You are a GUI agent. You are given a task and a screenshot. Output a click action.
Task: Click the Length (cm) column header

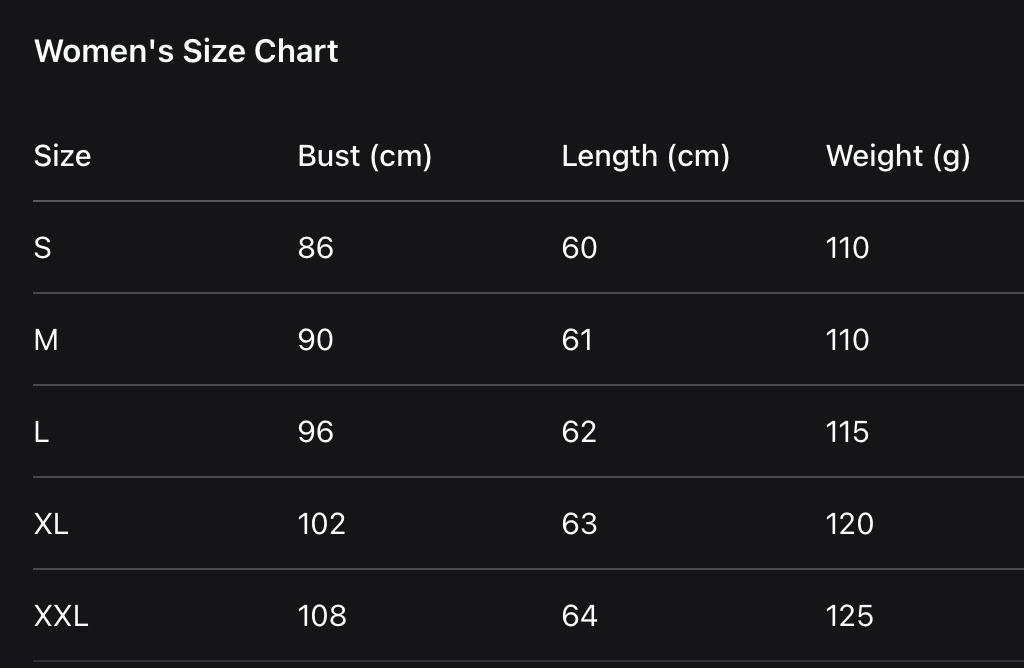tap(645, 156)
